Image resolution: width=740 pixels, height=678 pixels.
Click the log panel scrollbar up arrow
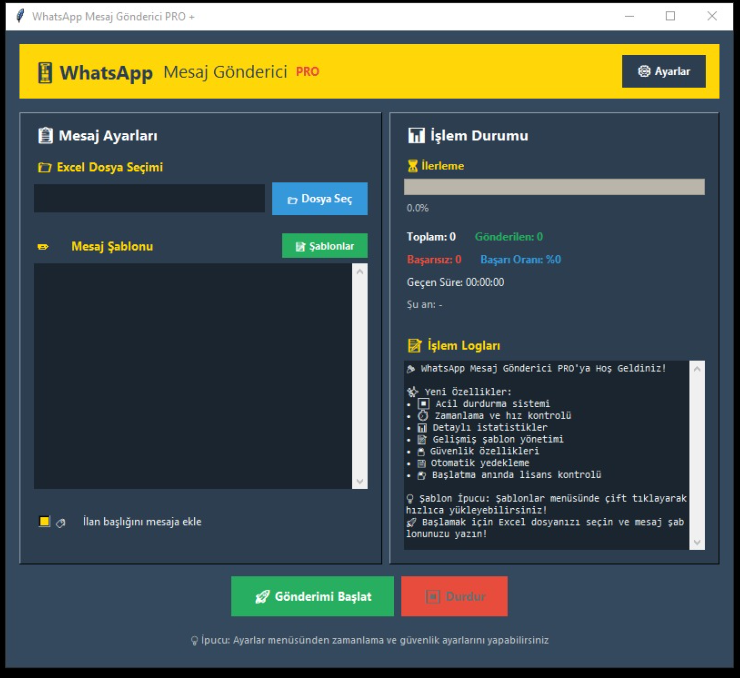[x=697, y=369]
